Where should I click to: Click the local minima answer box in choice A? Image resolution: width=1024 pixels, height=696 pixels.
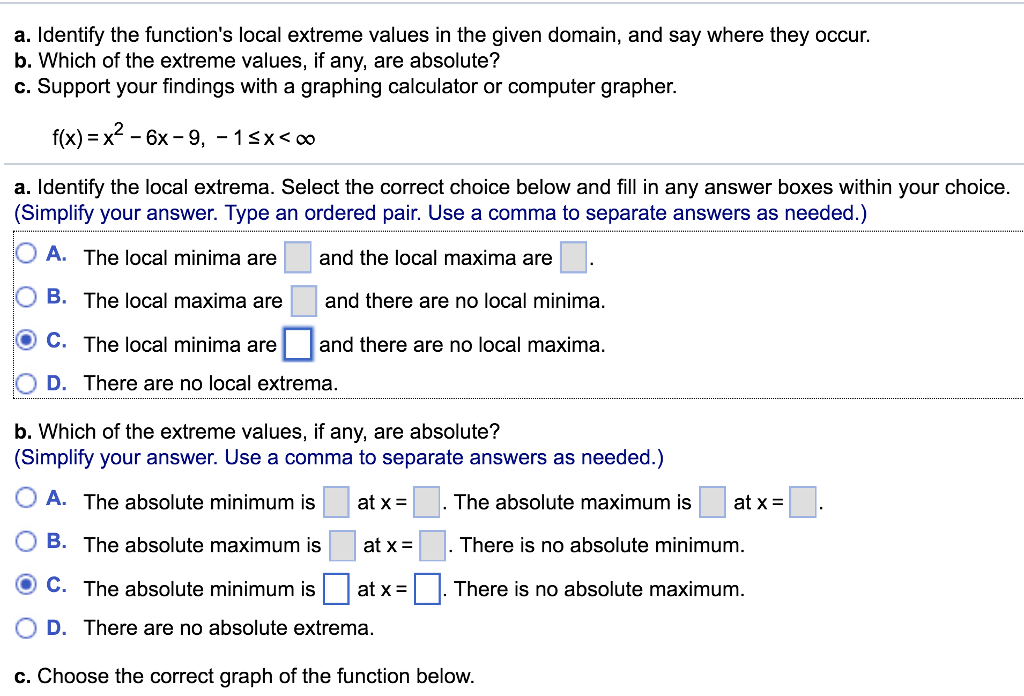tap(297, 257)
